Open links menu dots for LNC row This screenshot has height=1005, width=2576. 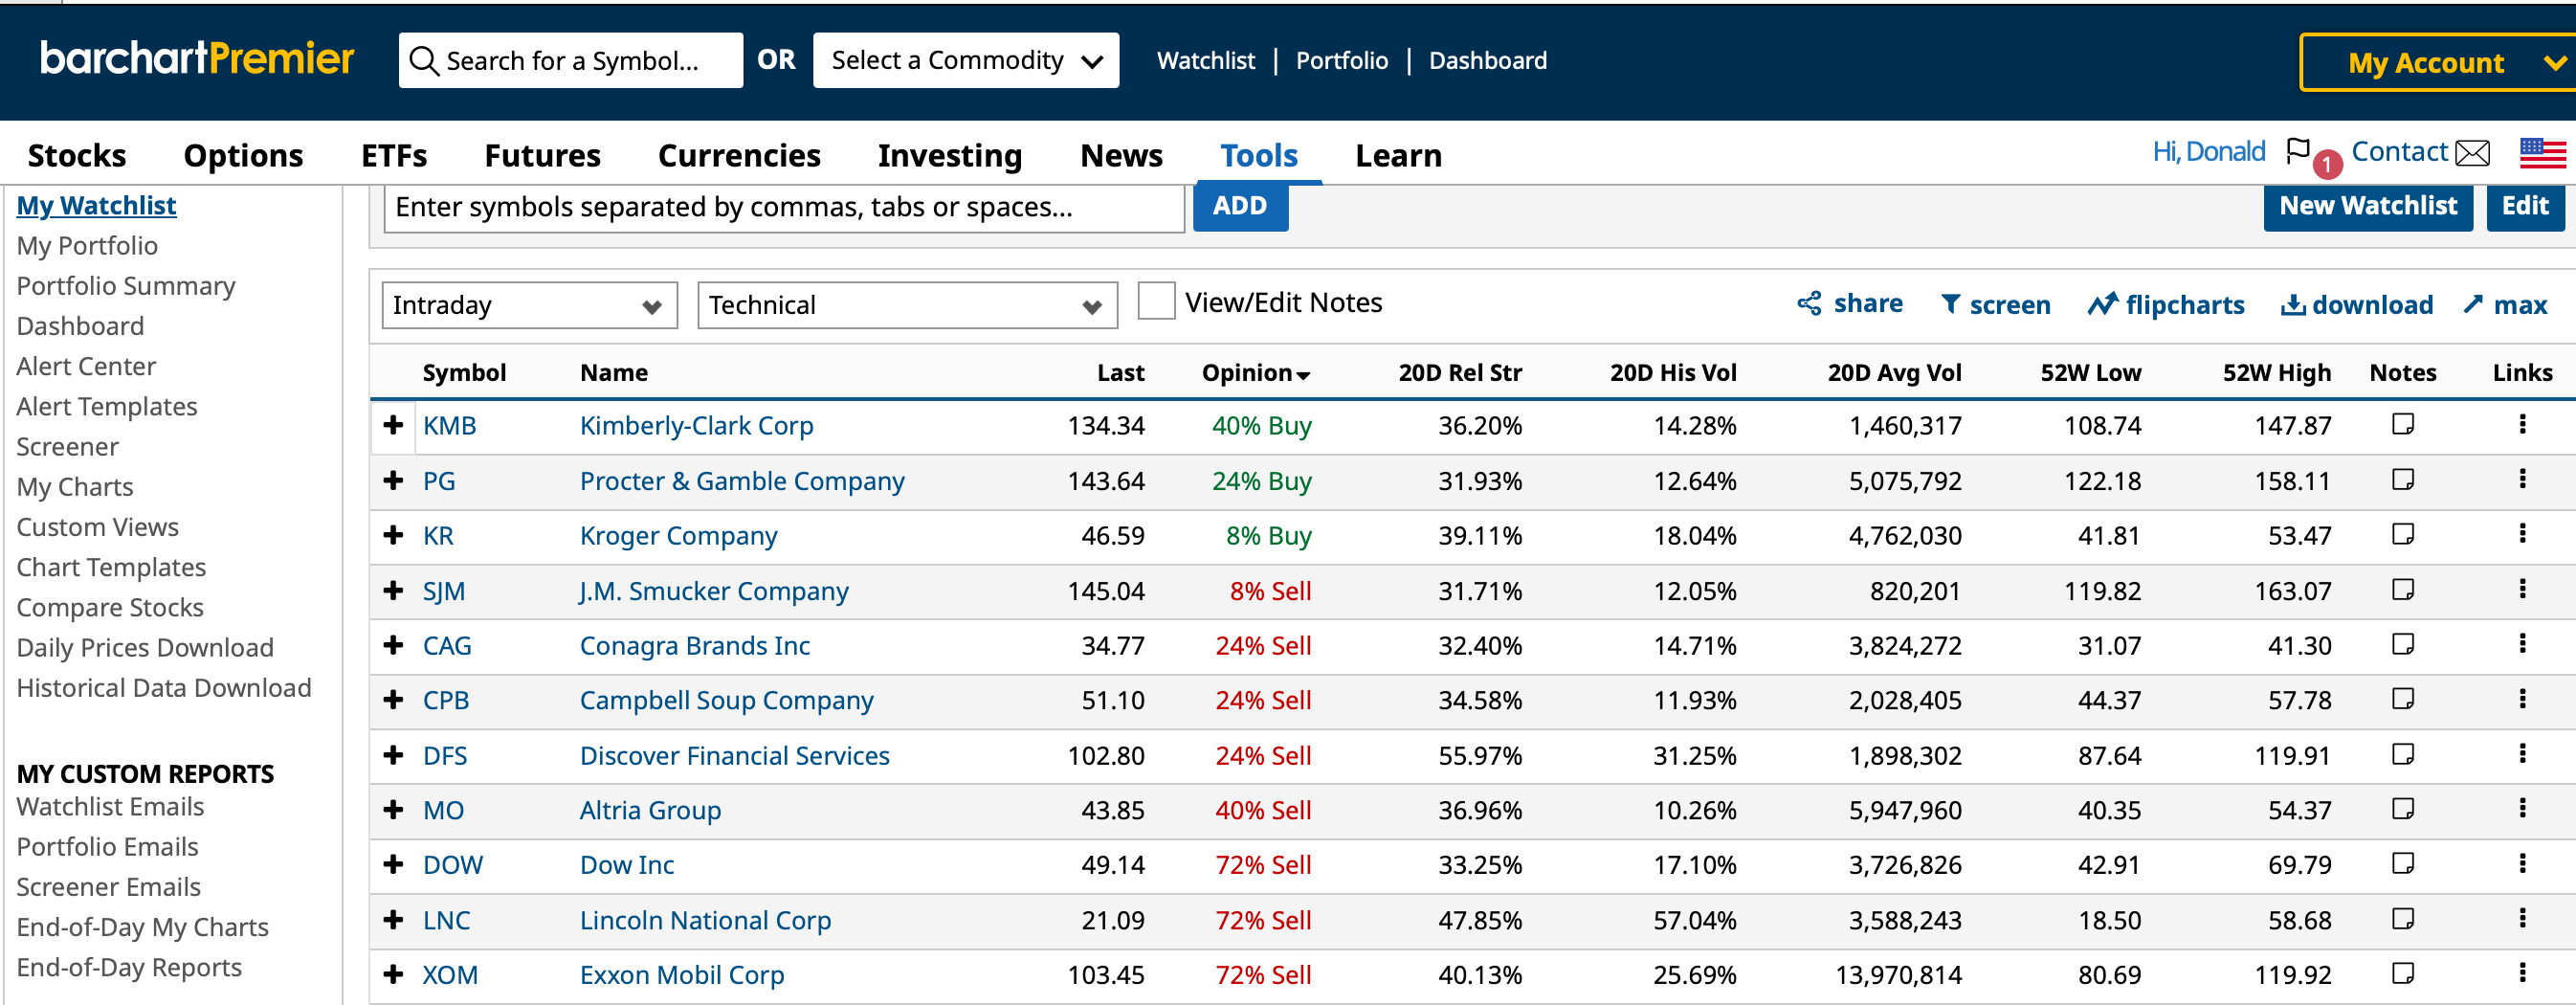tap(2522, 919)
